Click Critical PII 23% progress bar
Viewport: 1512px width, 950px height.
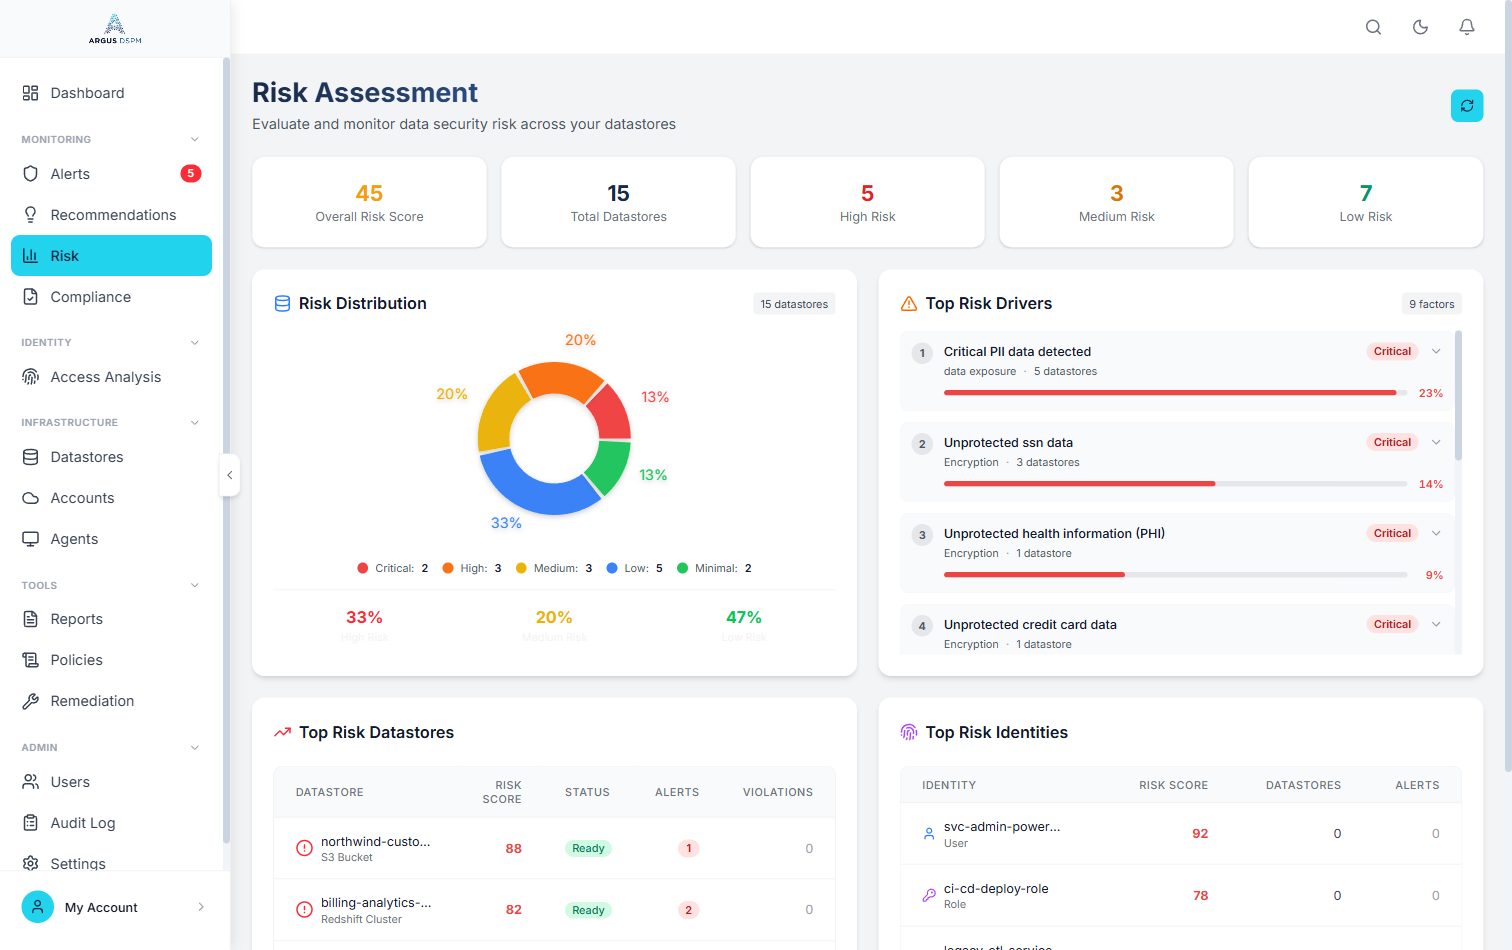(1175, 393)
